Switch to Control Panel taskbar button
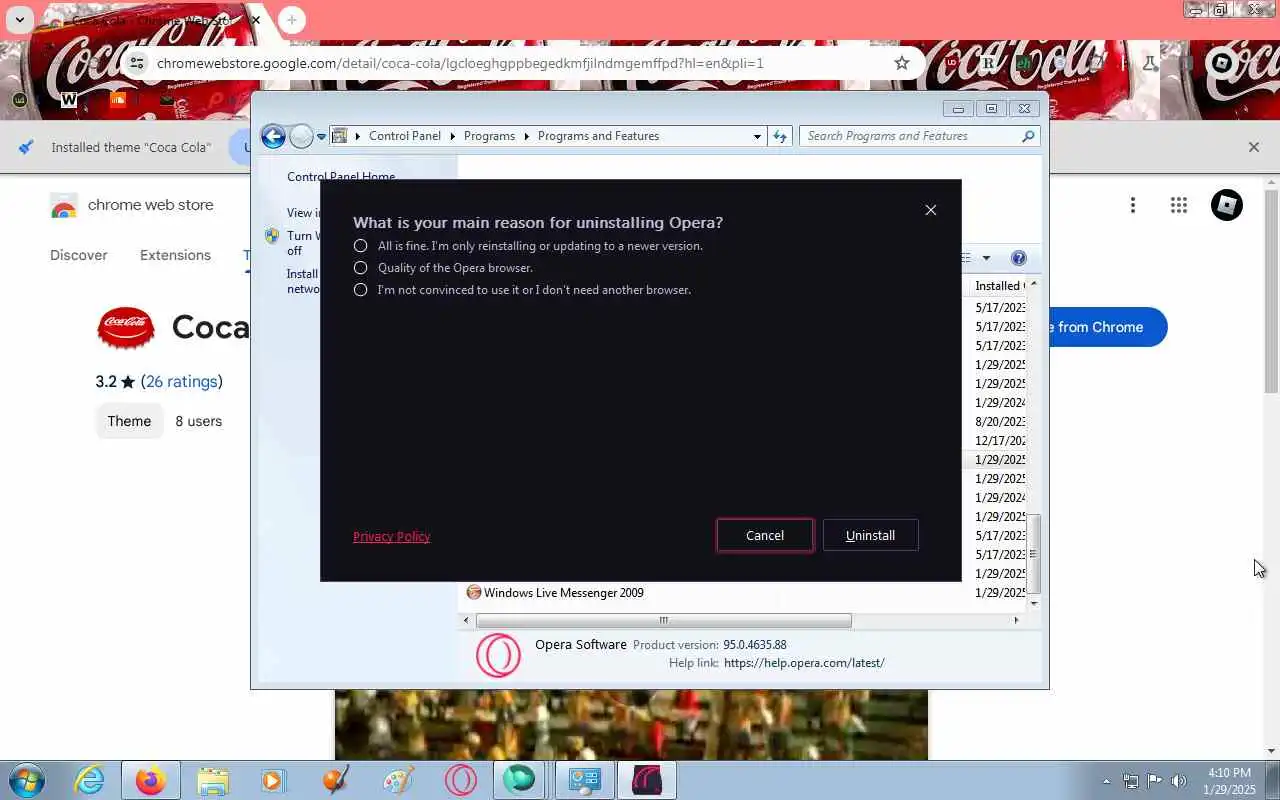The image size is (1280, 800). coord(585,780)
